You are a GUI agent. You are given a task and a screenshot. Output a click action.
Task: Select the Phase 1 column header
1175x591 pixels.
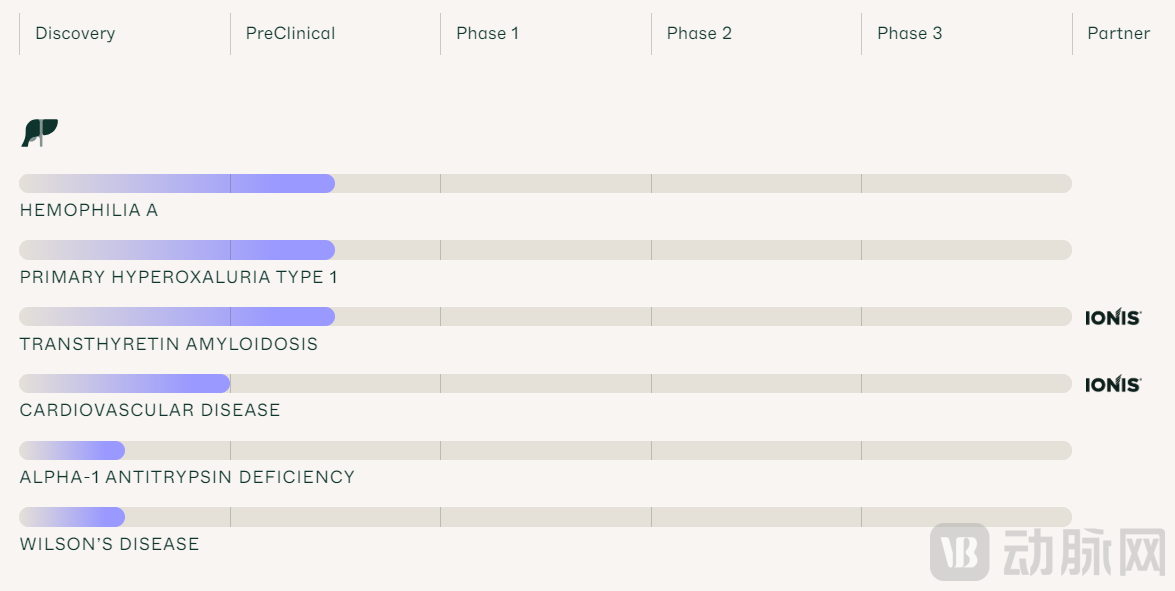point(487,33)
